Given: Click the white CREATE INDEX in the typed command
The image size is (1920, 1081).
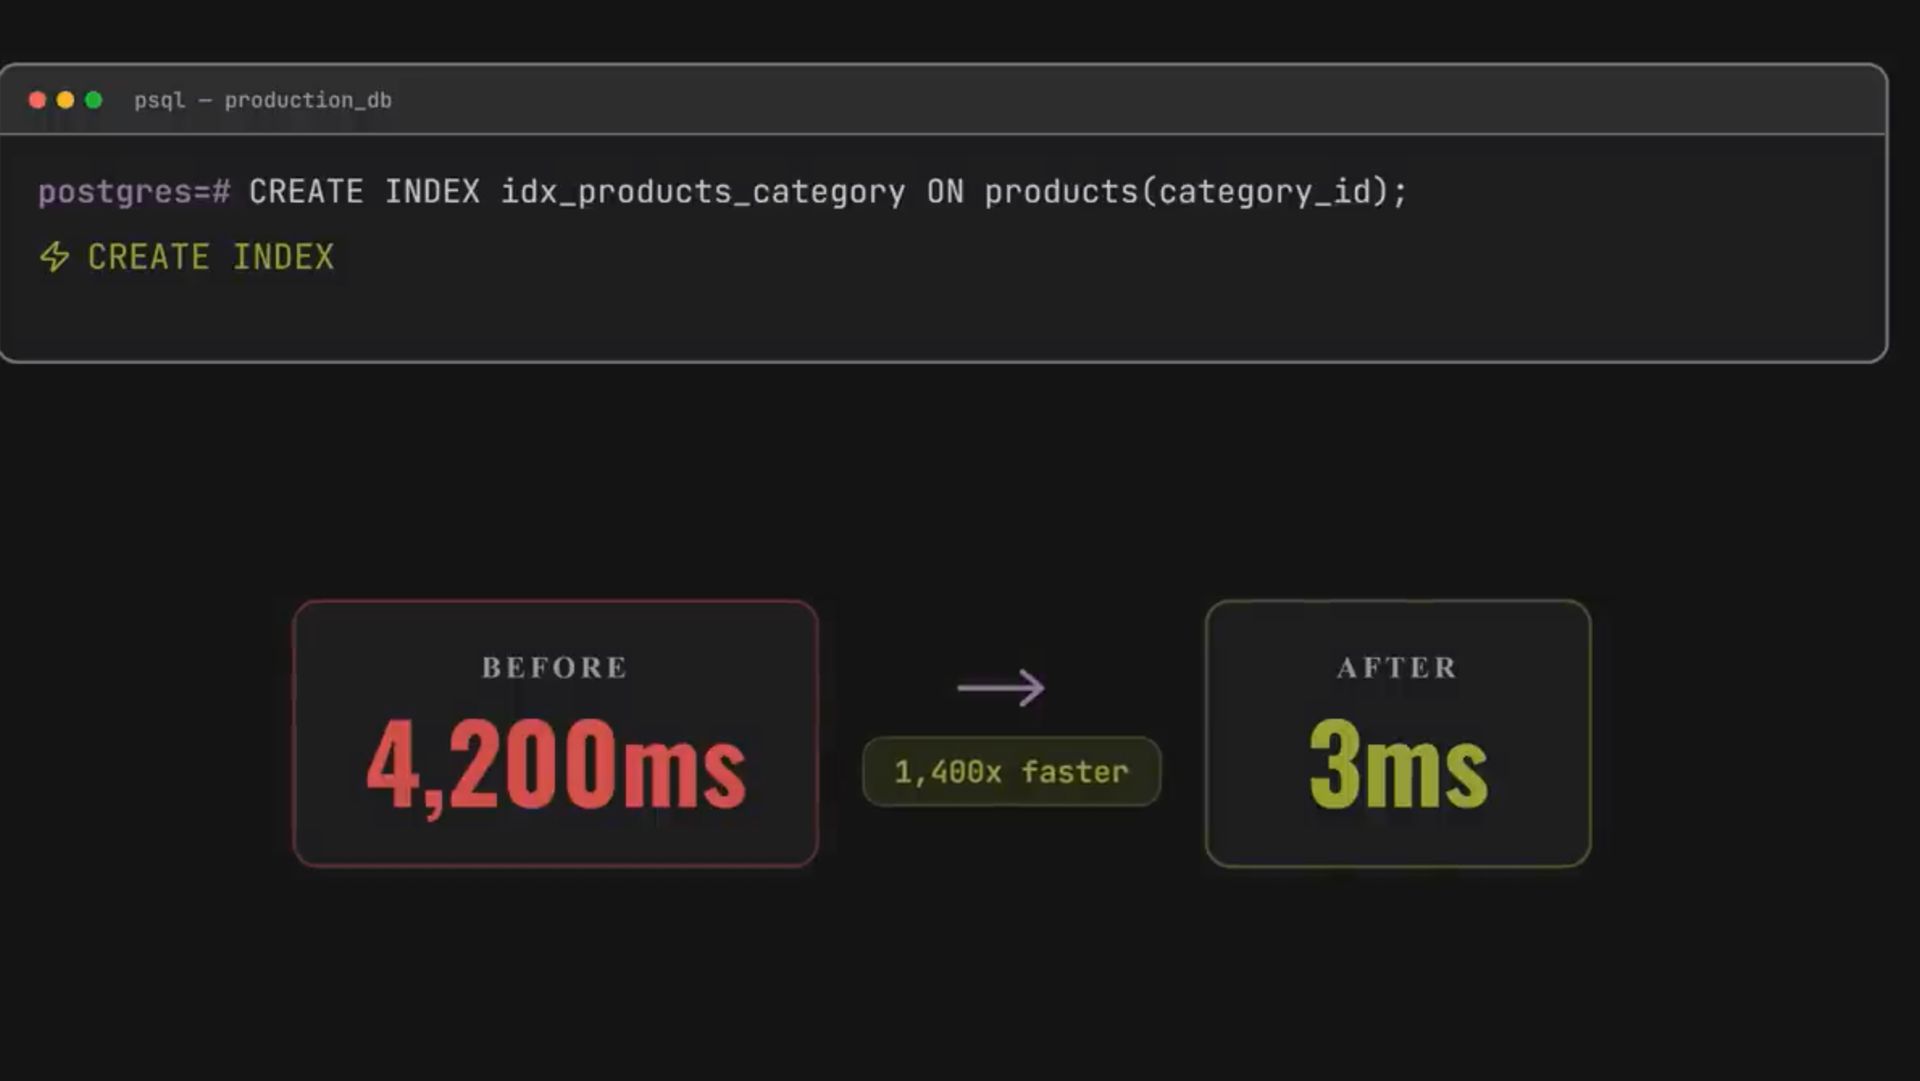Looking at the screenshot, I should click(364, 191).
